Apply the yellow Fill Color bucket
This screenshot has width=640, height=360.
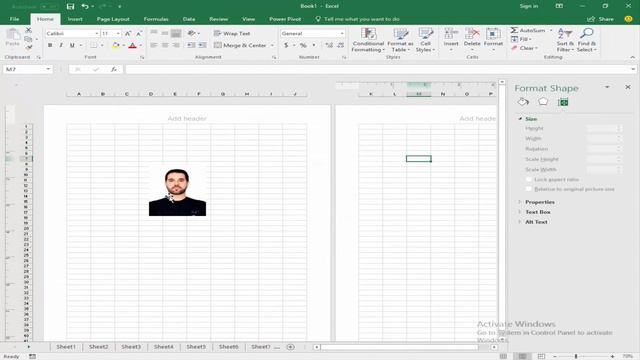click(116, 45)
